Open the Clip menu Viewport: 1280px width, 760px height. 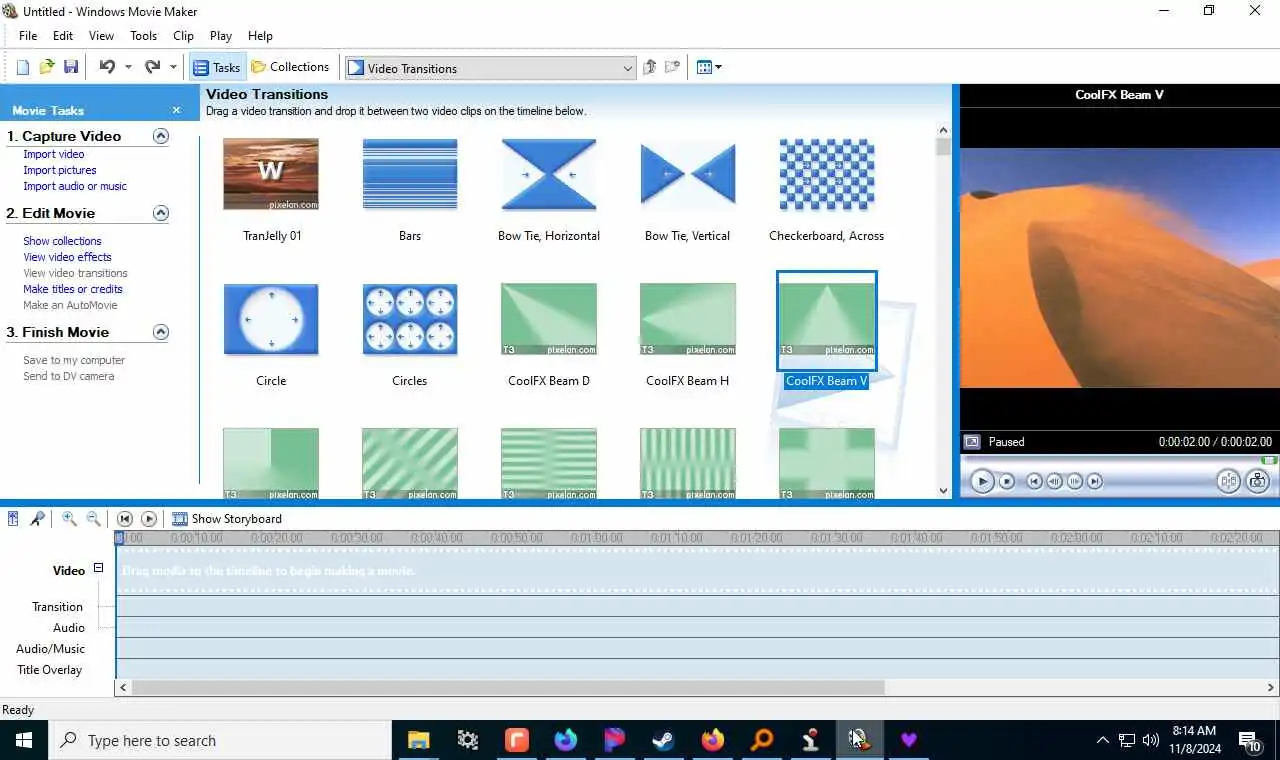[183, 35]
